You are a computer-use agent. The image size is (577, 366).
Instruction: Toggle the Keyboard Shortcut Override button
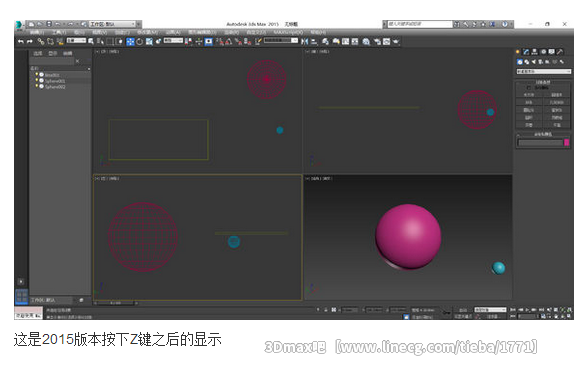208,42
